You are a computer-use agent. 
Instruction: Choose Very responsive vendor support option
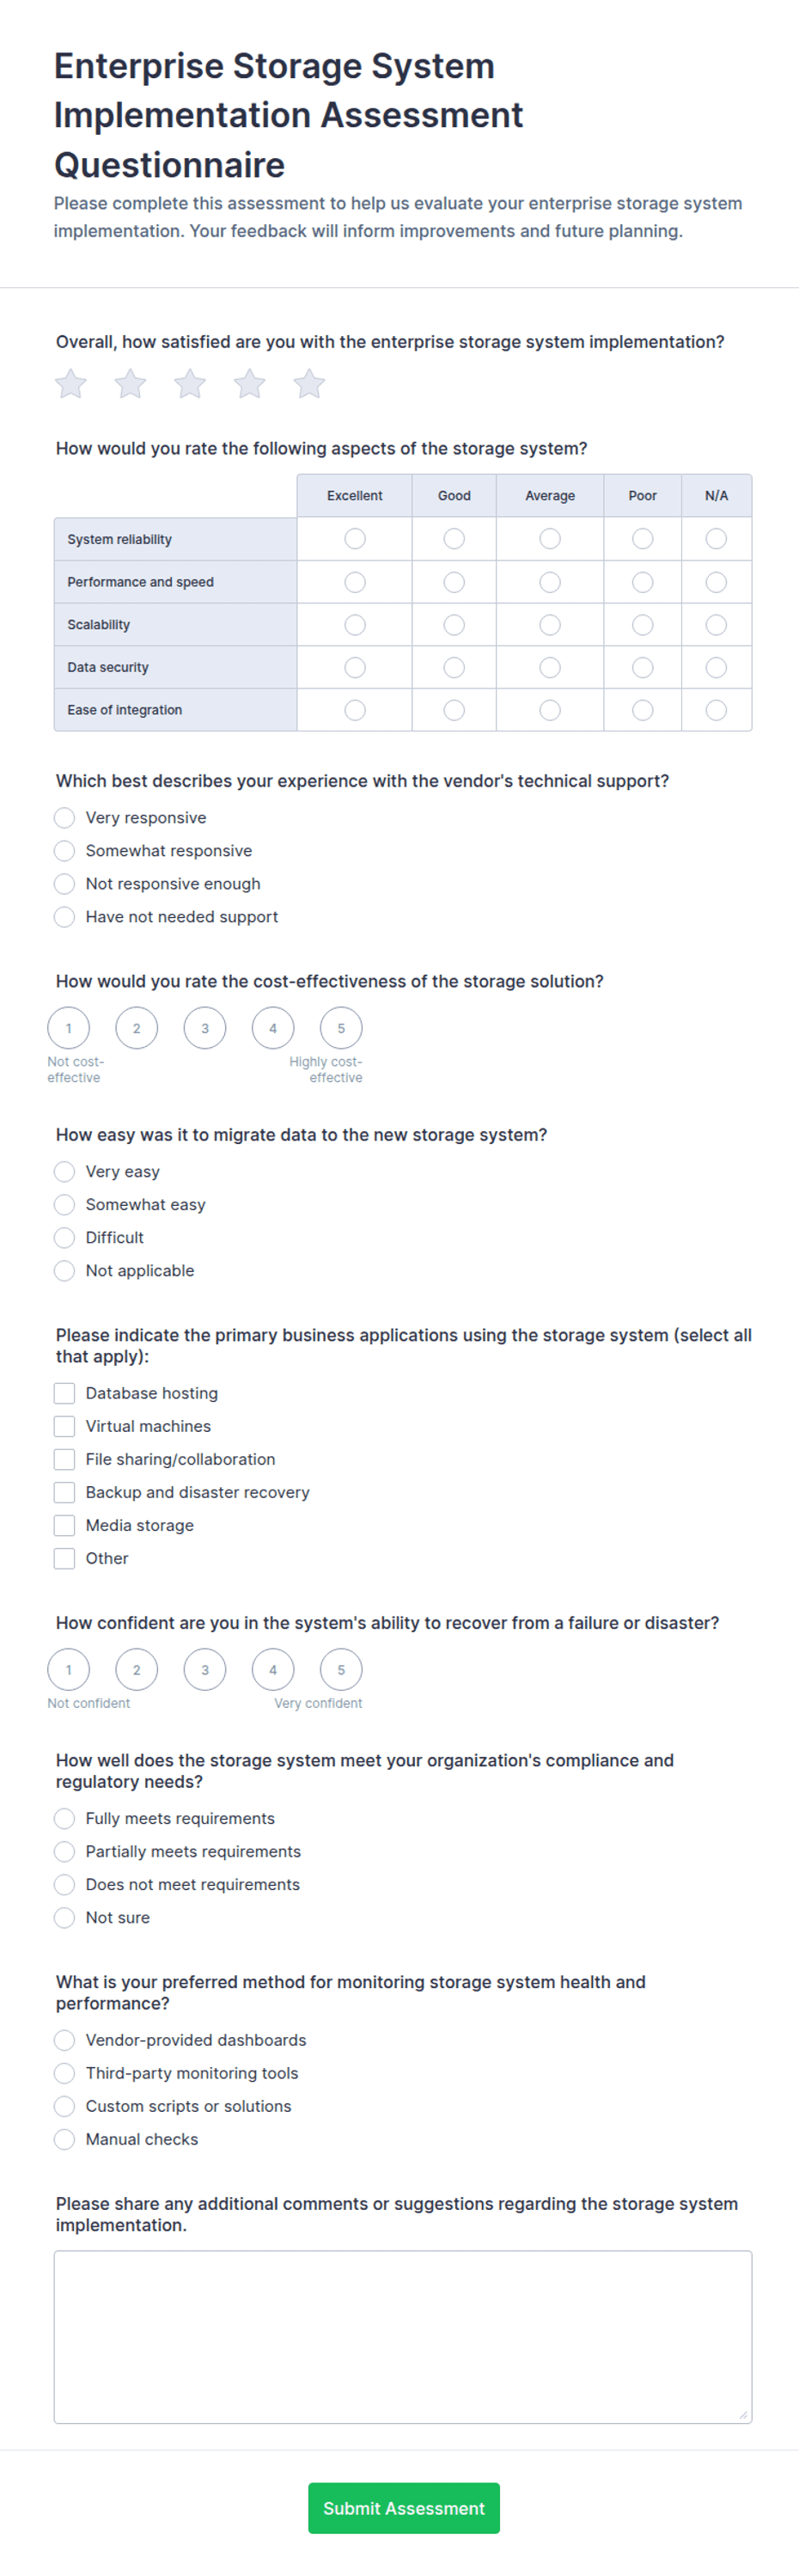click(64, 818)
